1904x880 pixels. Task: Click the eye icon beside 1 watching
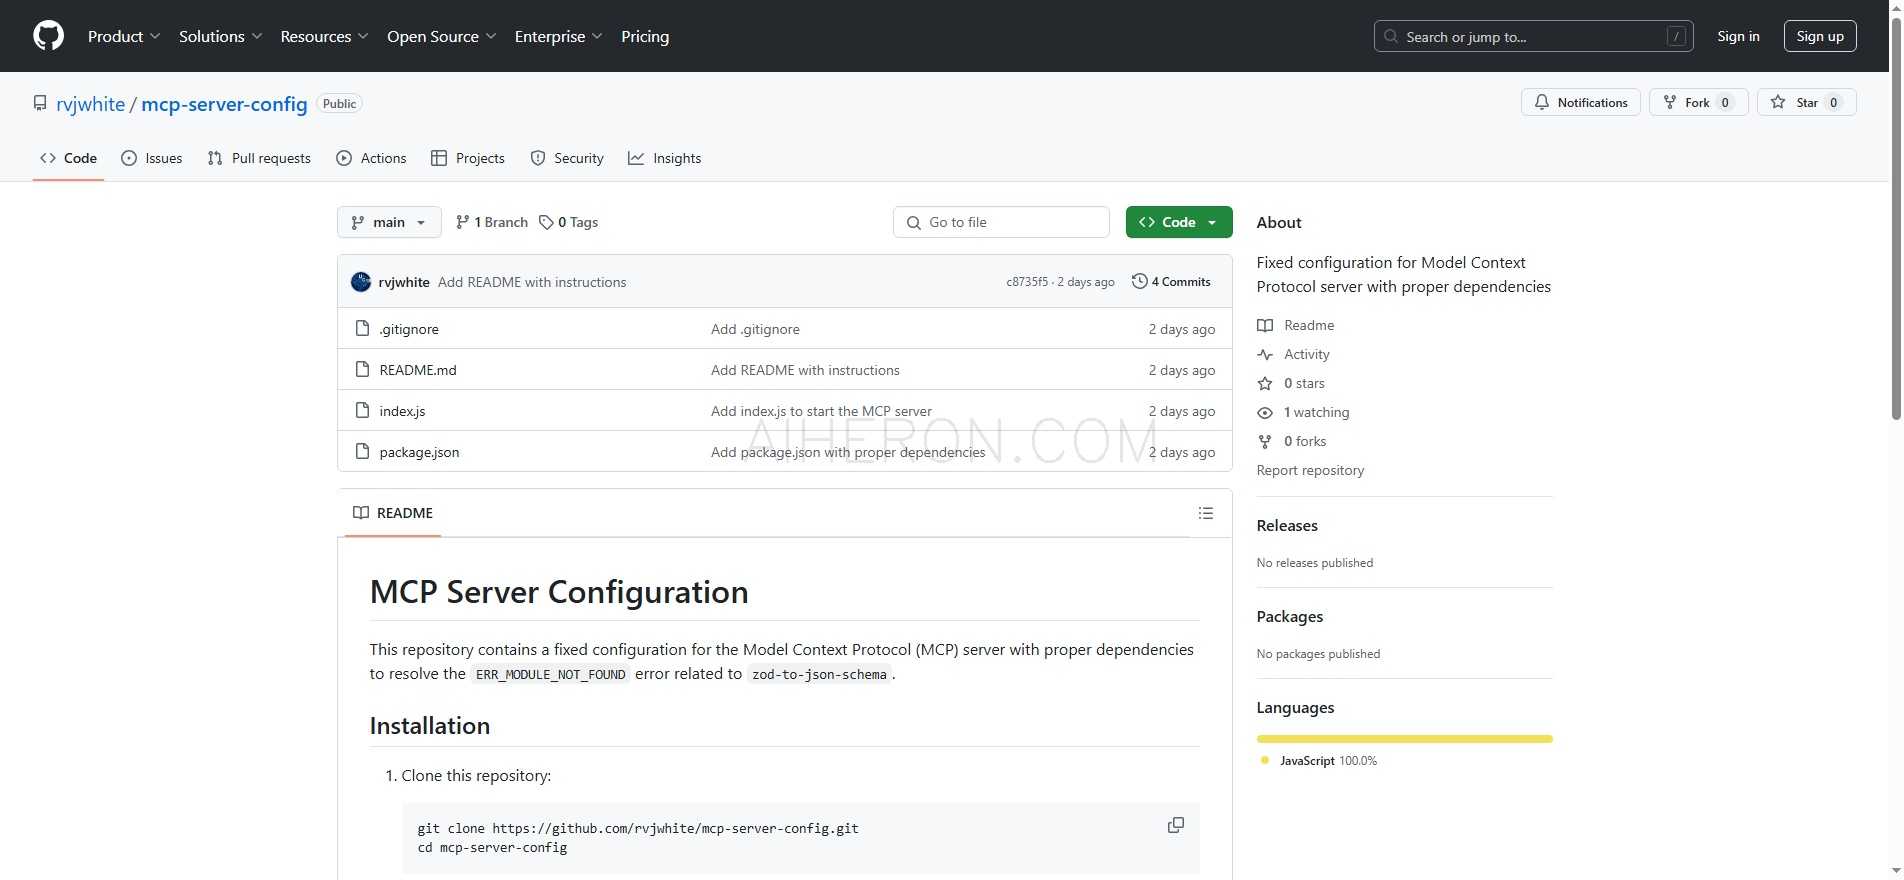click(1265, 412)
